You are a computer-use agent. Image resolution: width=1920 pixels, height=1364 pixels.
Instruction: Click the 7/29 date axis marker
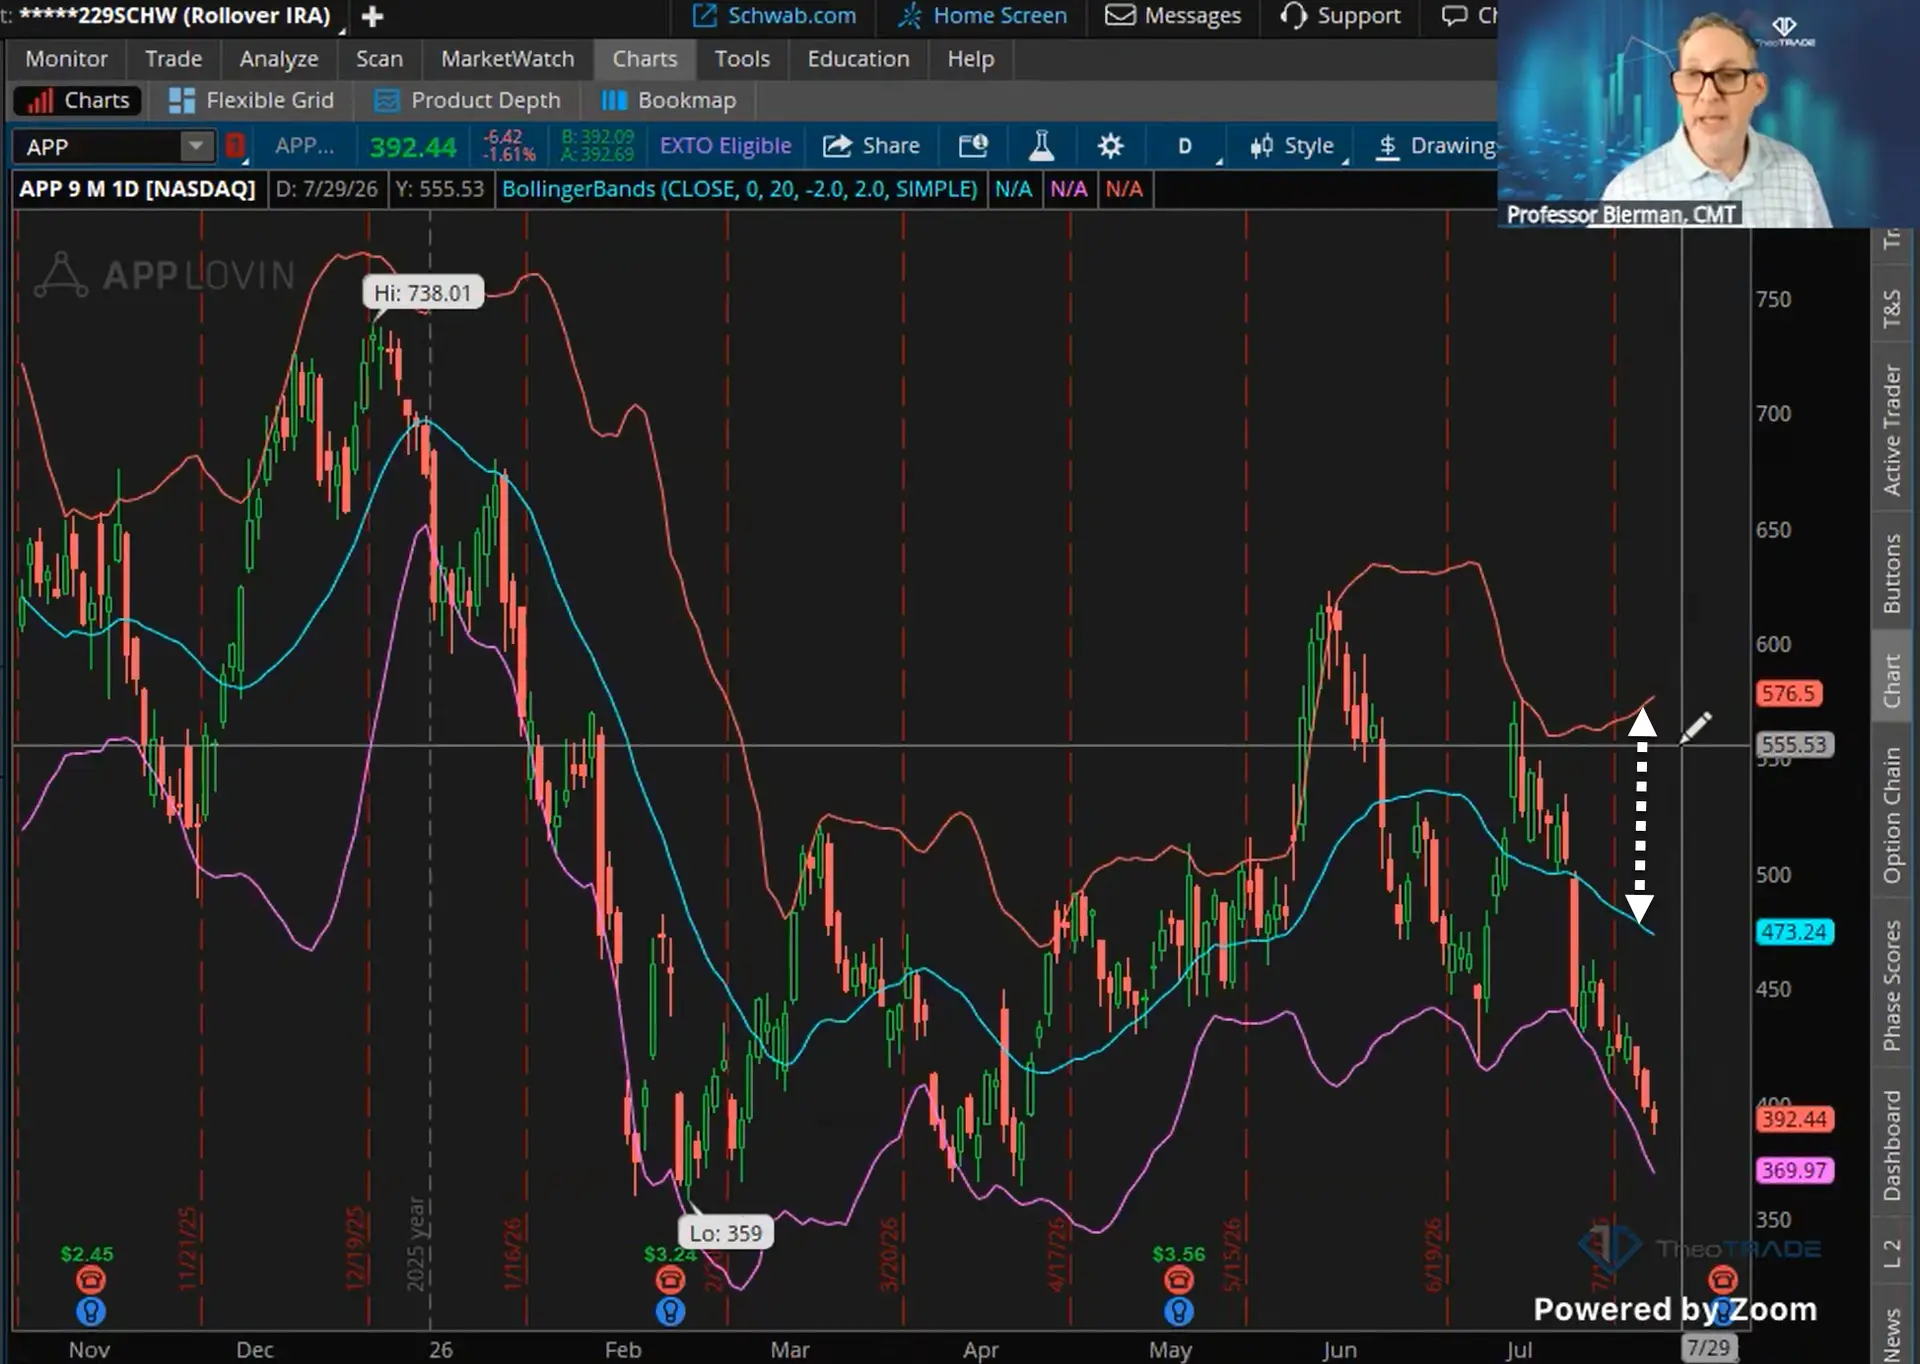point(1708,1348)
